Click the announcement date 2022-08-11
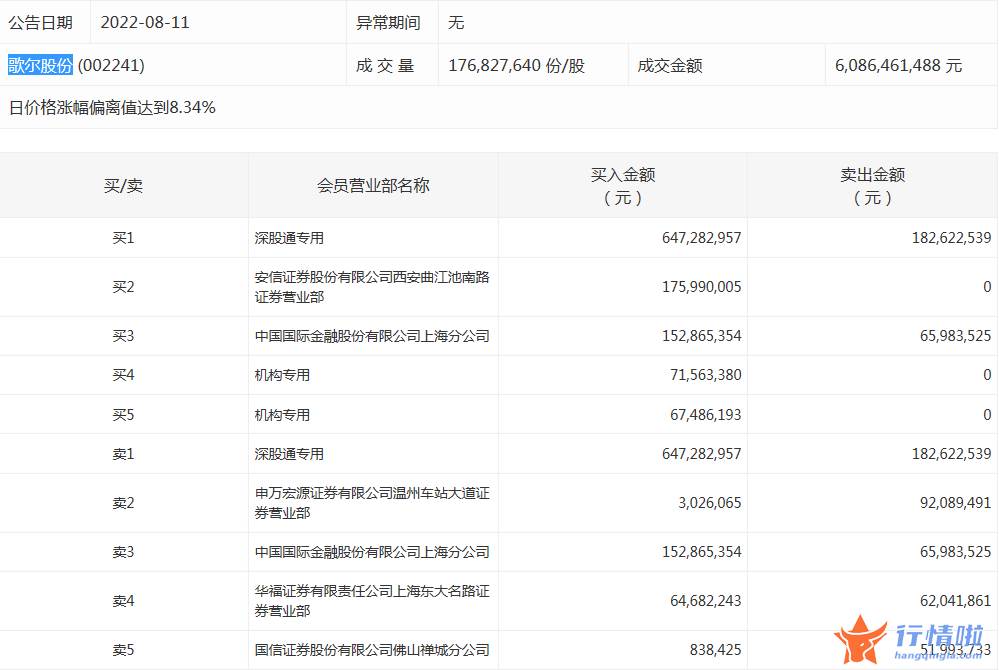 click(145, 22)
